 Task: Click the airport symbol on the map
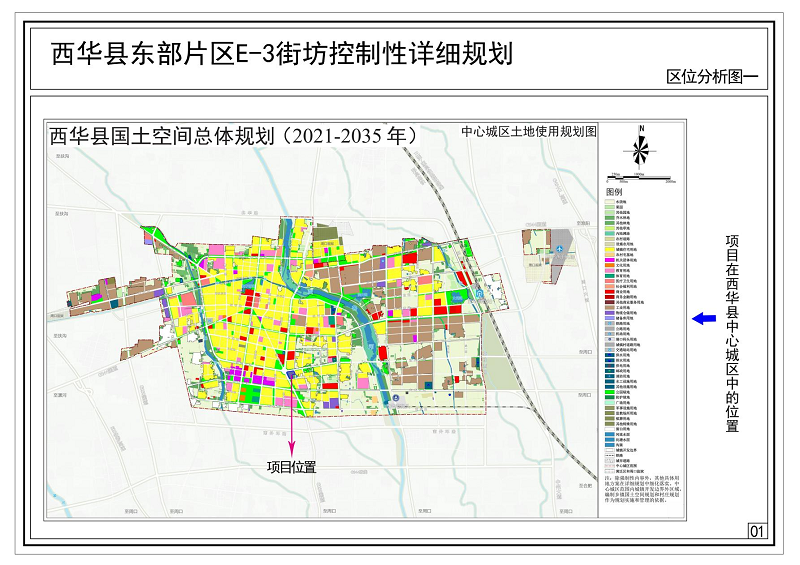[561, 248]
